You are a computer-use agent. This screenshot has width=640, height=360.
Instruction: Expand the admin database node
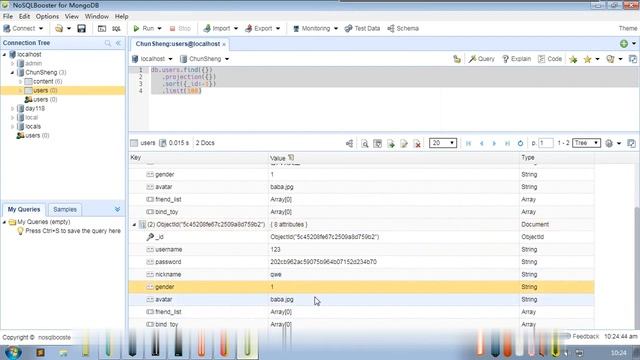click(12, 63)
